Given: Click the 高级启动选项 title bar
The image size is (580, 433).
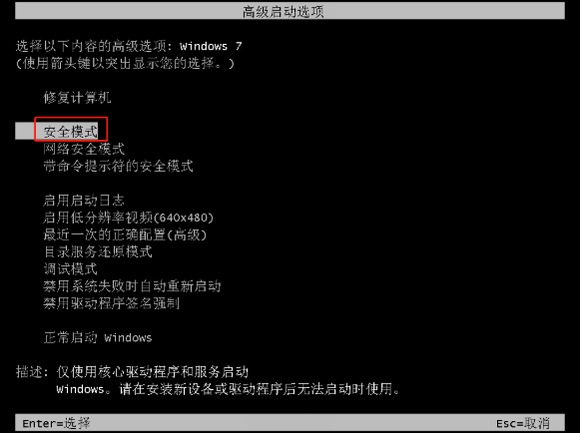Looking at the screenshot, I should pyautogui.click(x=290, y=11).
